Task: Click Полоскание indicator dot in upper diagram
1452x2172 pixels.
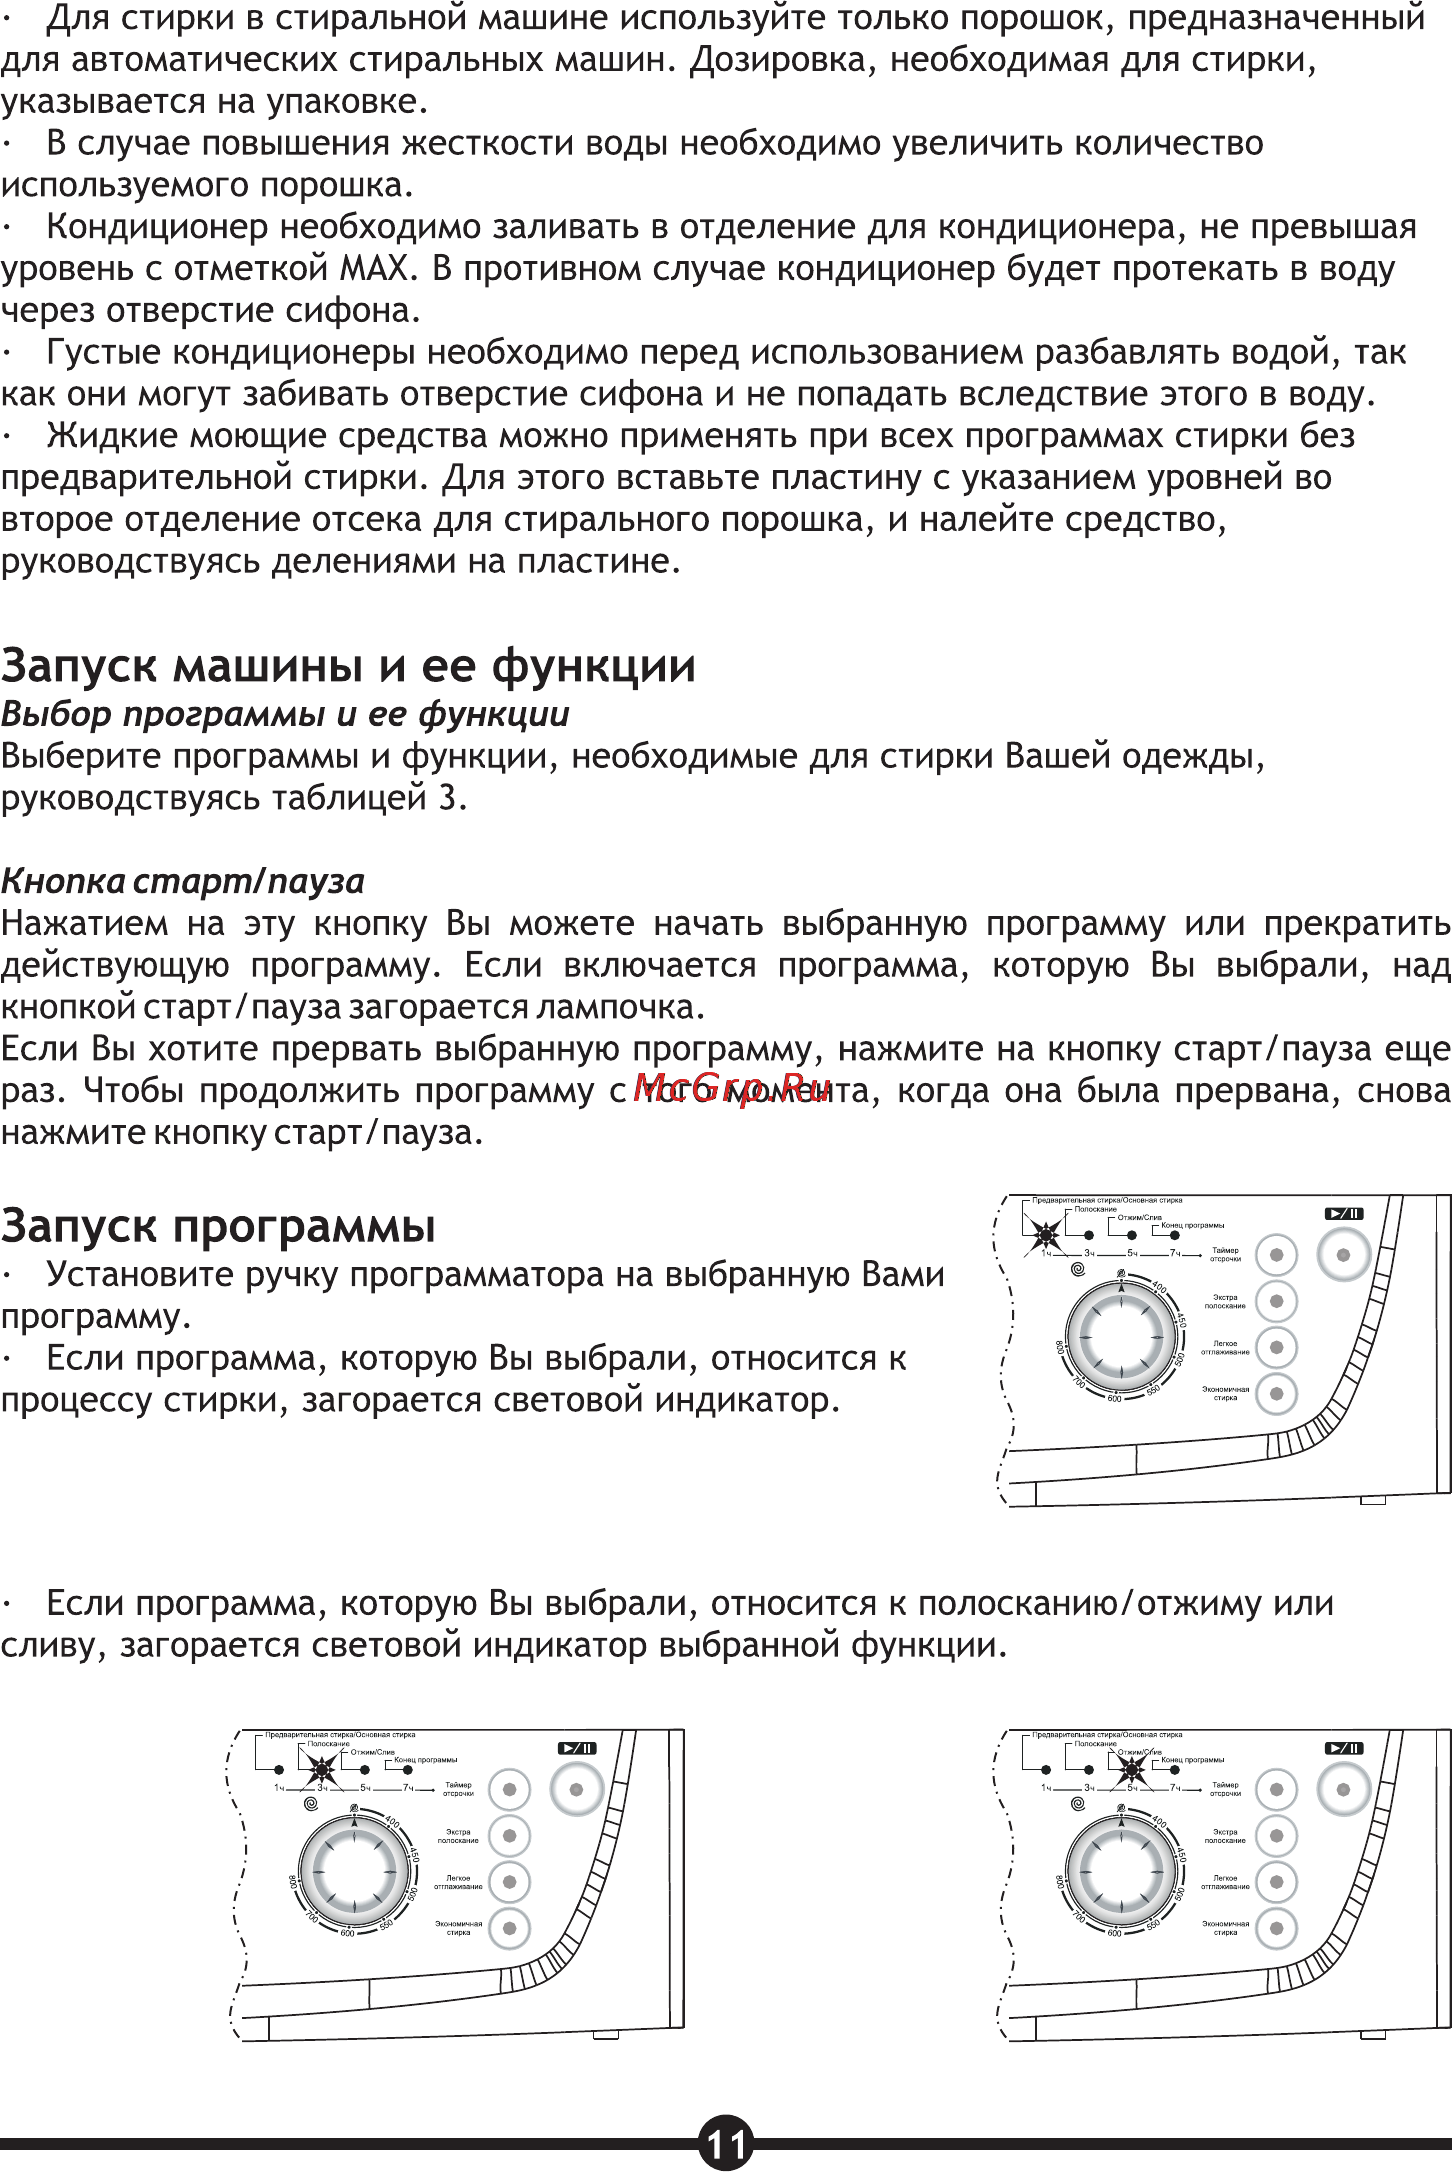Action: [x=1089, y=1236]
